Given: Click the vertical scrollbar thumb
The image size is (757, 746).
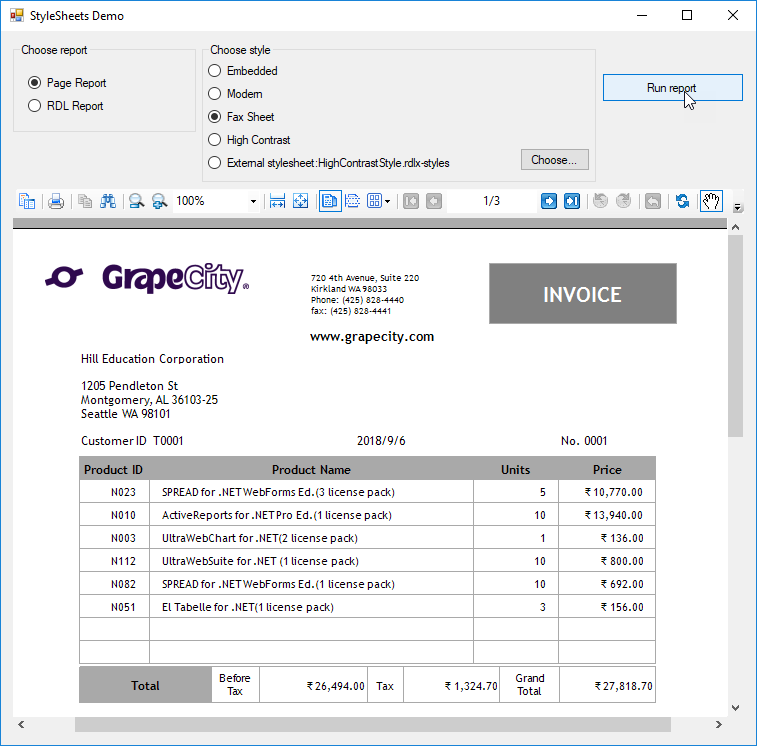Looking at the screenshot, I should (735, 336).
